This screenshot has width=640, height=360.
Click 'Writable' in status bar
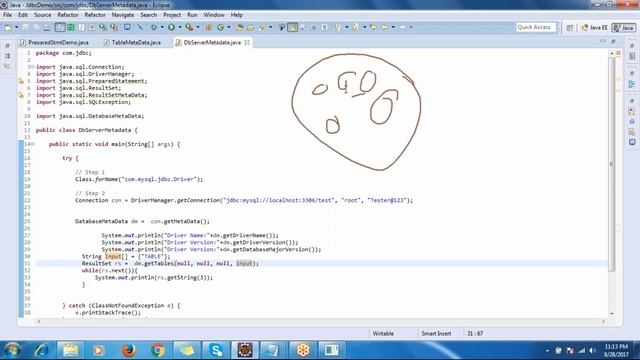383,333
